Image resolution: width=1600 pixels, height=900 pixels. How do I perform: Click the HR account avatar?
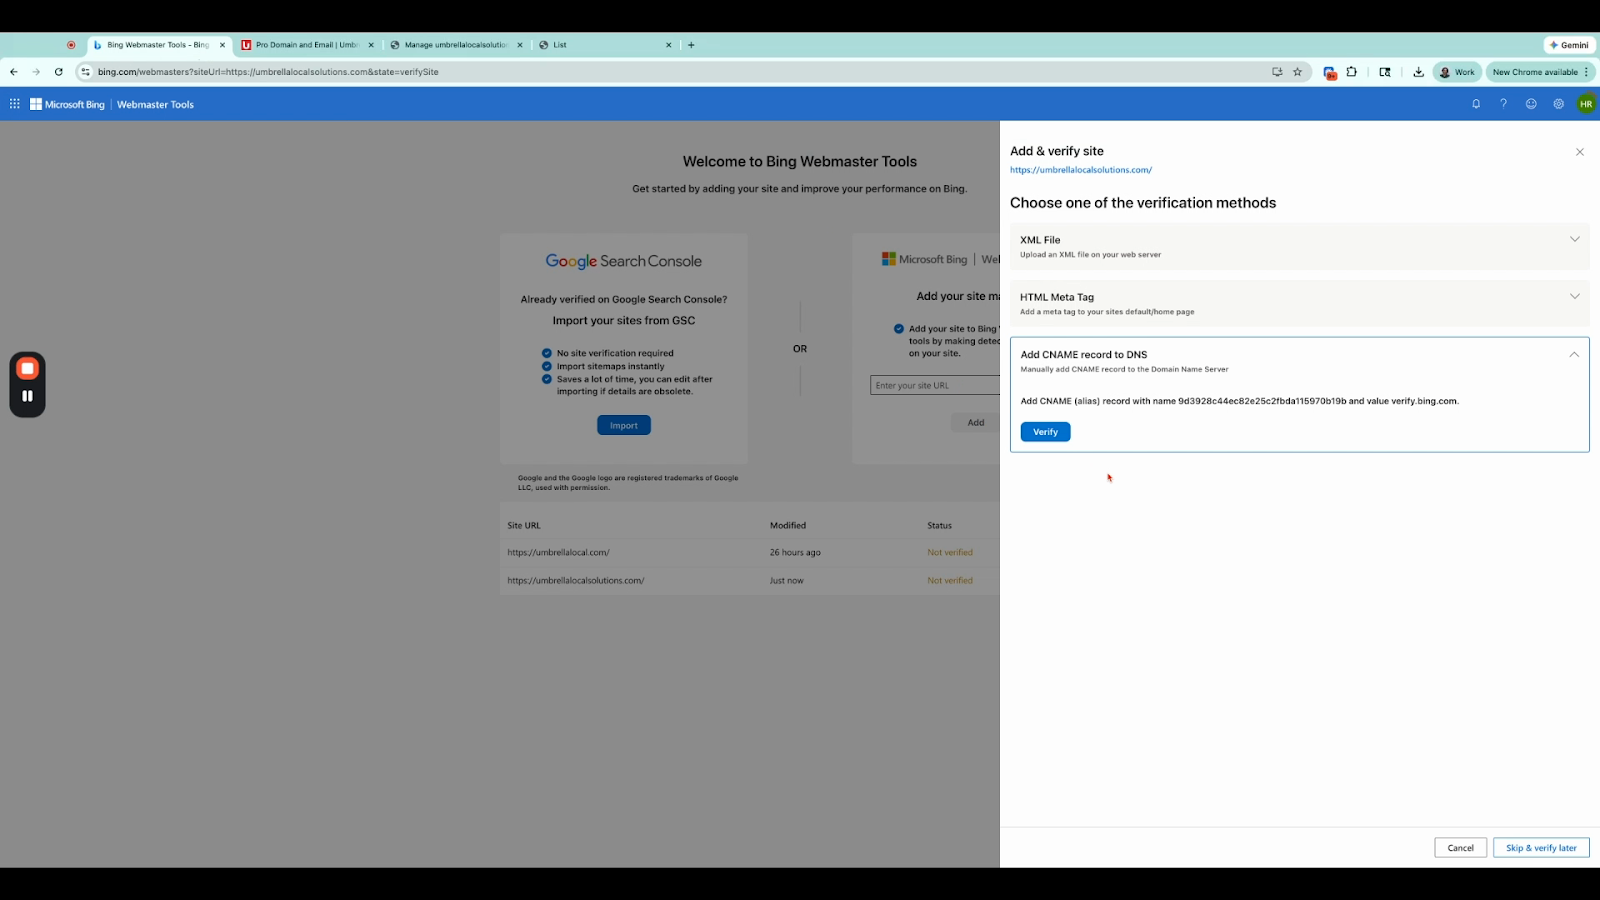[1586, 104]
